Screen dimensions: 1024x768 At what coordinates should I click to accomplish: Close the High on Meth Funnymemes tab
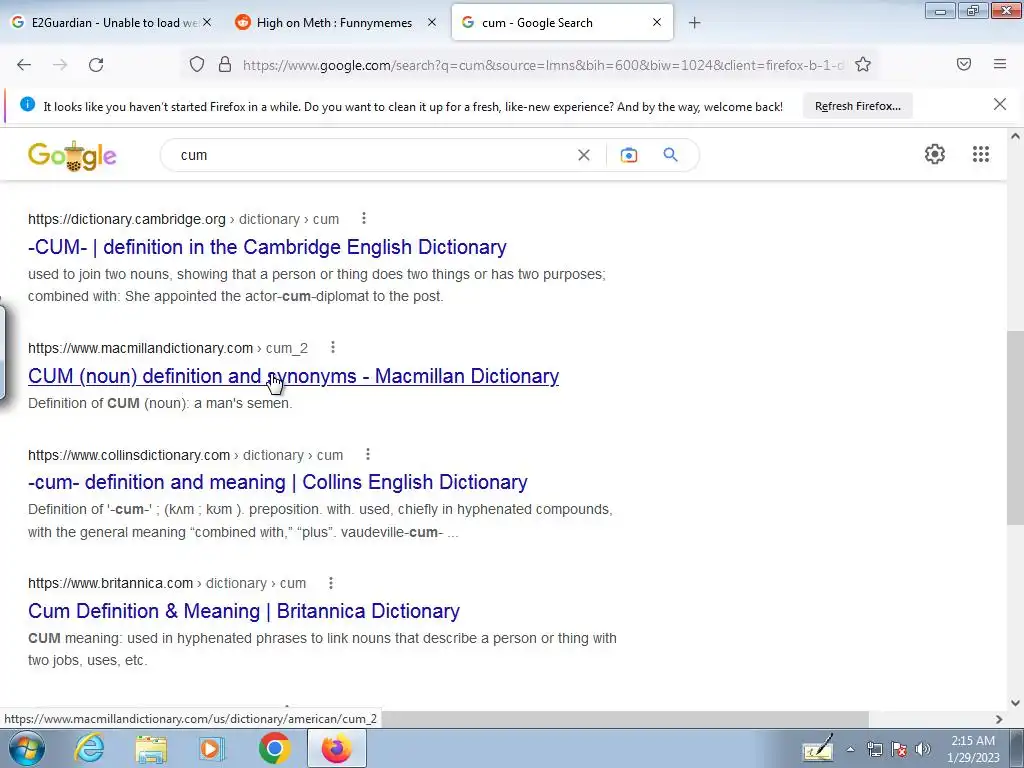(x=432, y=22)
